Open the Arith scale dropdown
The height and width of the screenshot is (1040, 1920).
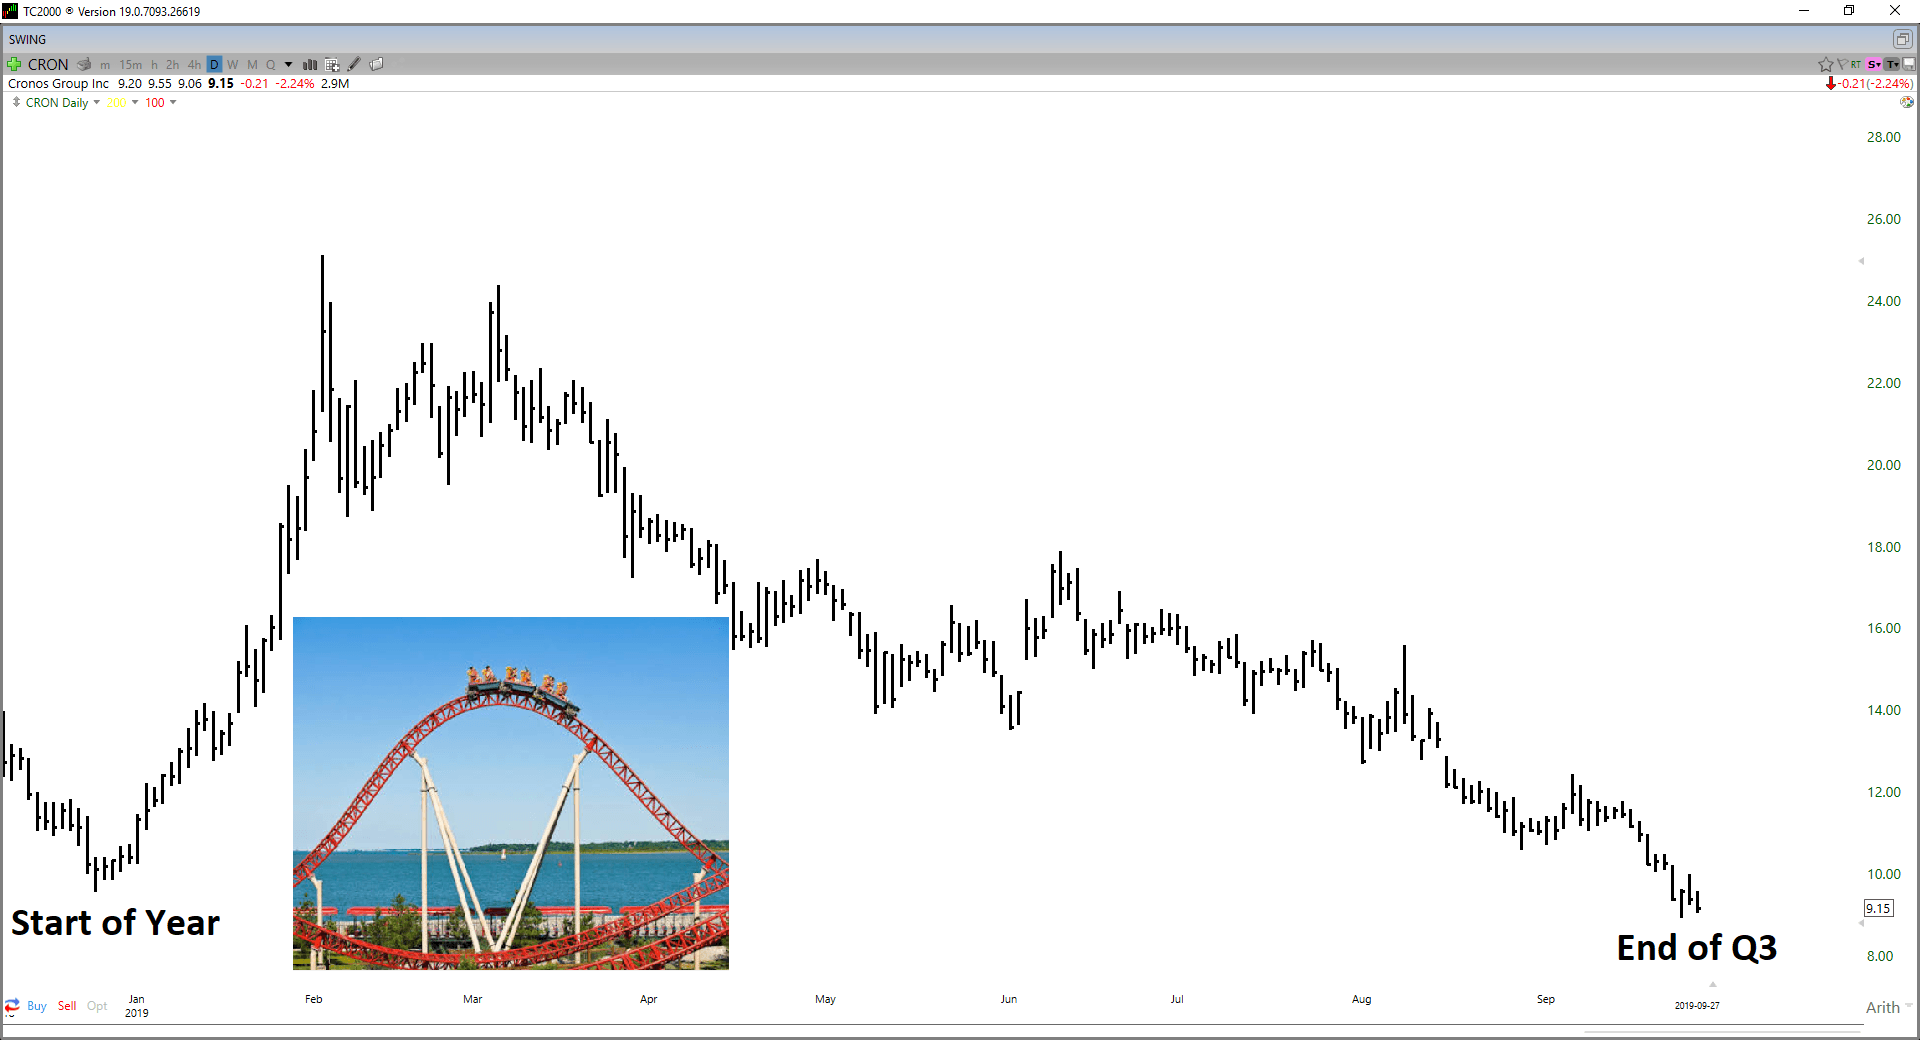point(1889,1007)
